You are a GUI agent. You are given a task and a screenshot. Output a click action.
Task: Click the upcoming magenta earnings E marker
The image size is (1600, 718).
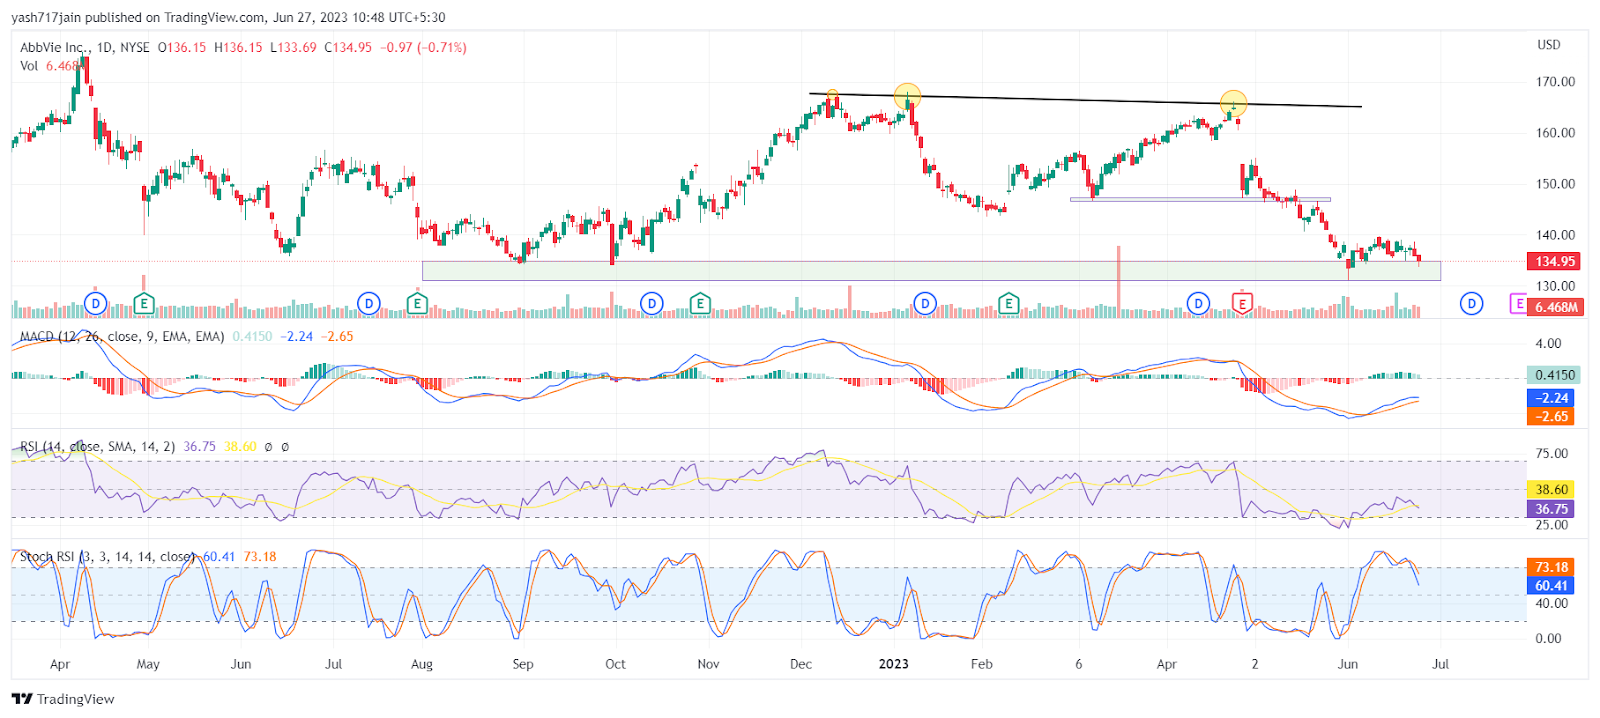coord(1519,303)
